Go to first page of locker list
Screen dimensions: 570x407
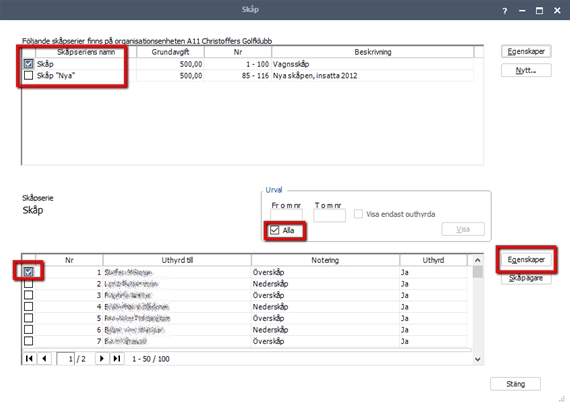pyautogui.click(x=29, y=359)
